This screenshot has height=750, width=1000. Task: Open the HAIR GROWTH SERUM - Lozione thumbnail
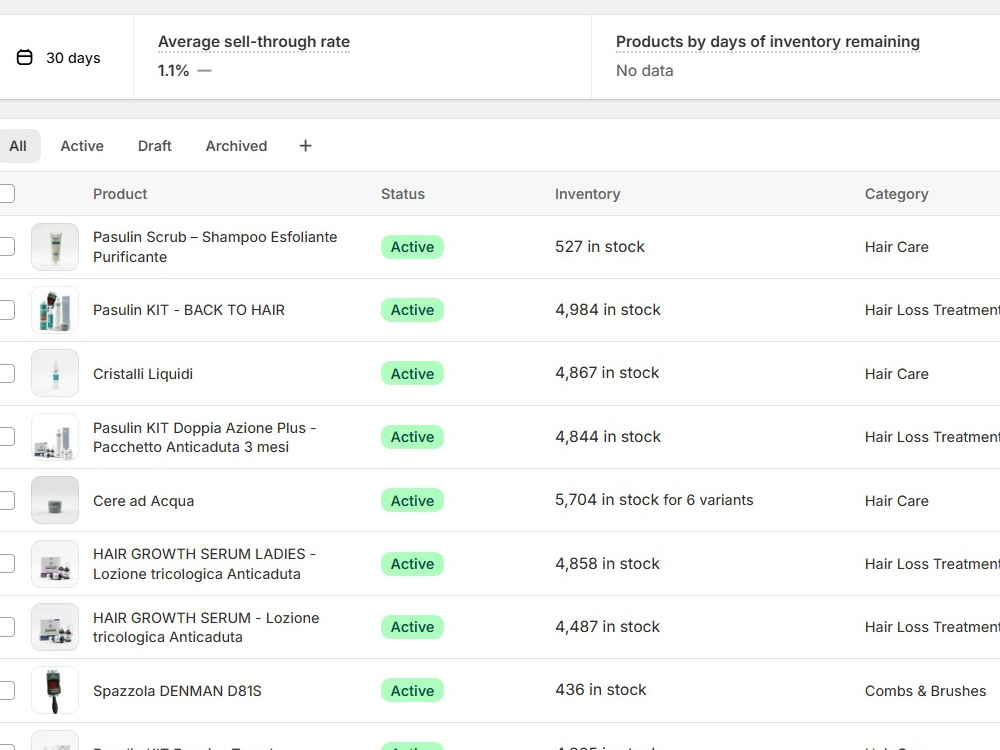pyautogui.click(x=55, y=627)
